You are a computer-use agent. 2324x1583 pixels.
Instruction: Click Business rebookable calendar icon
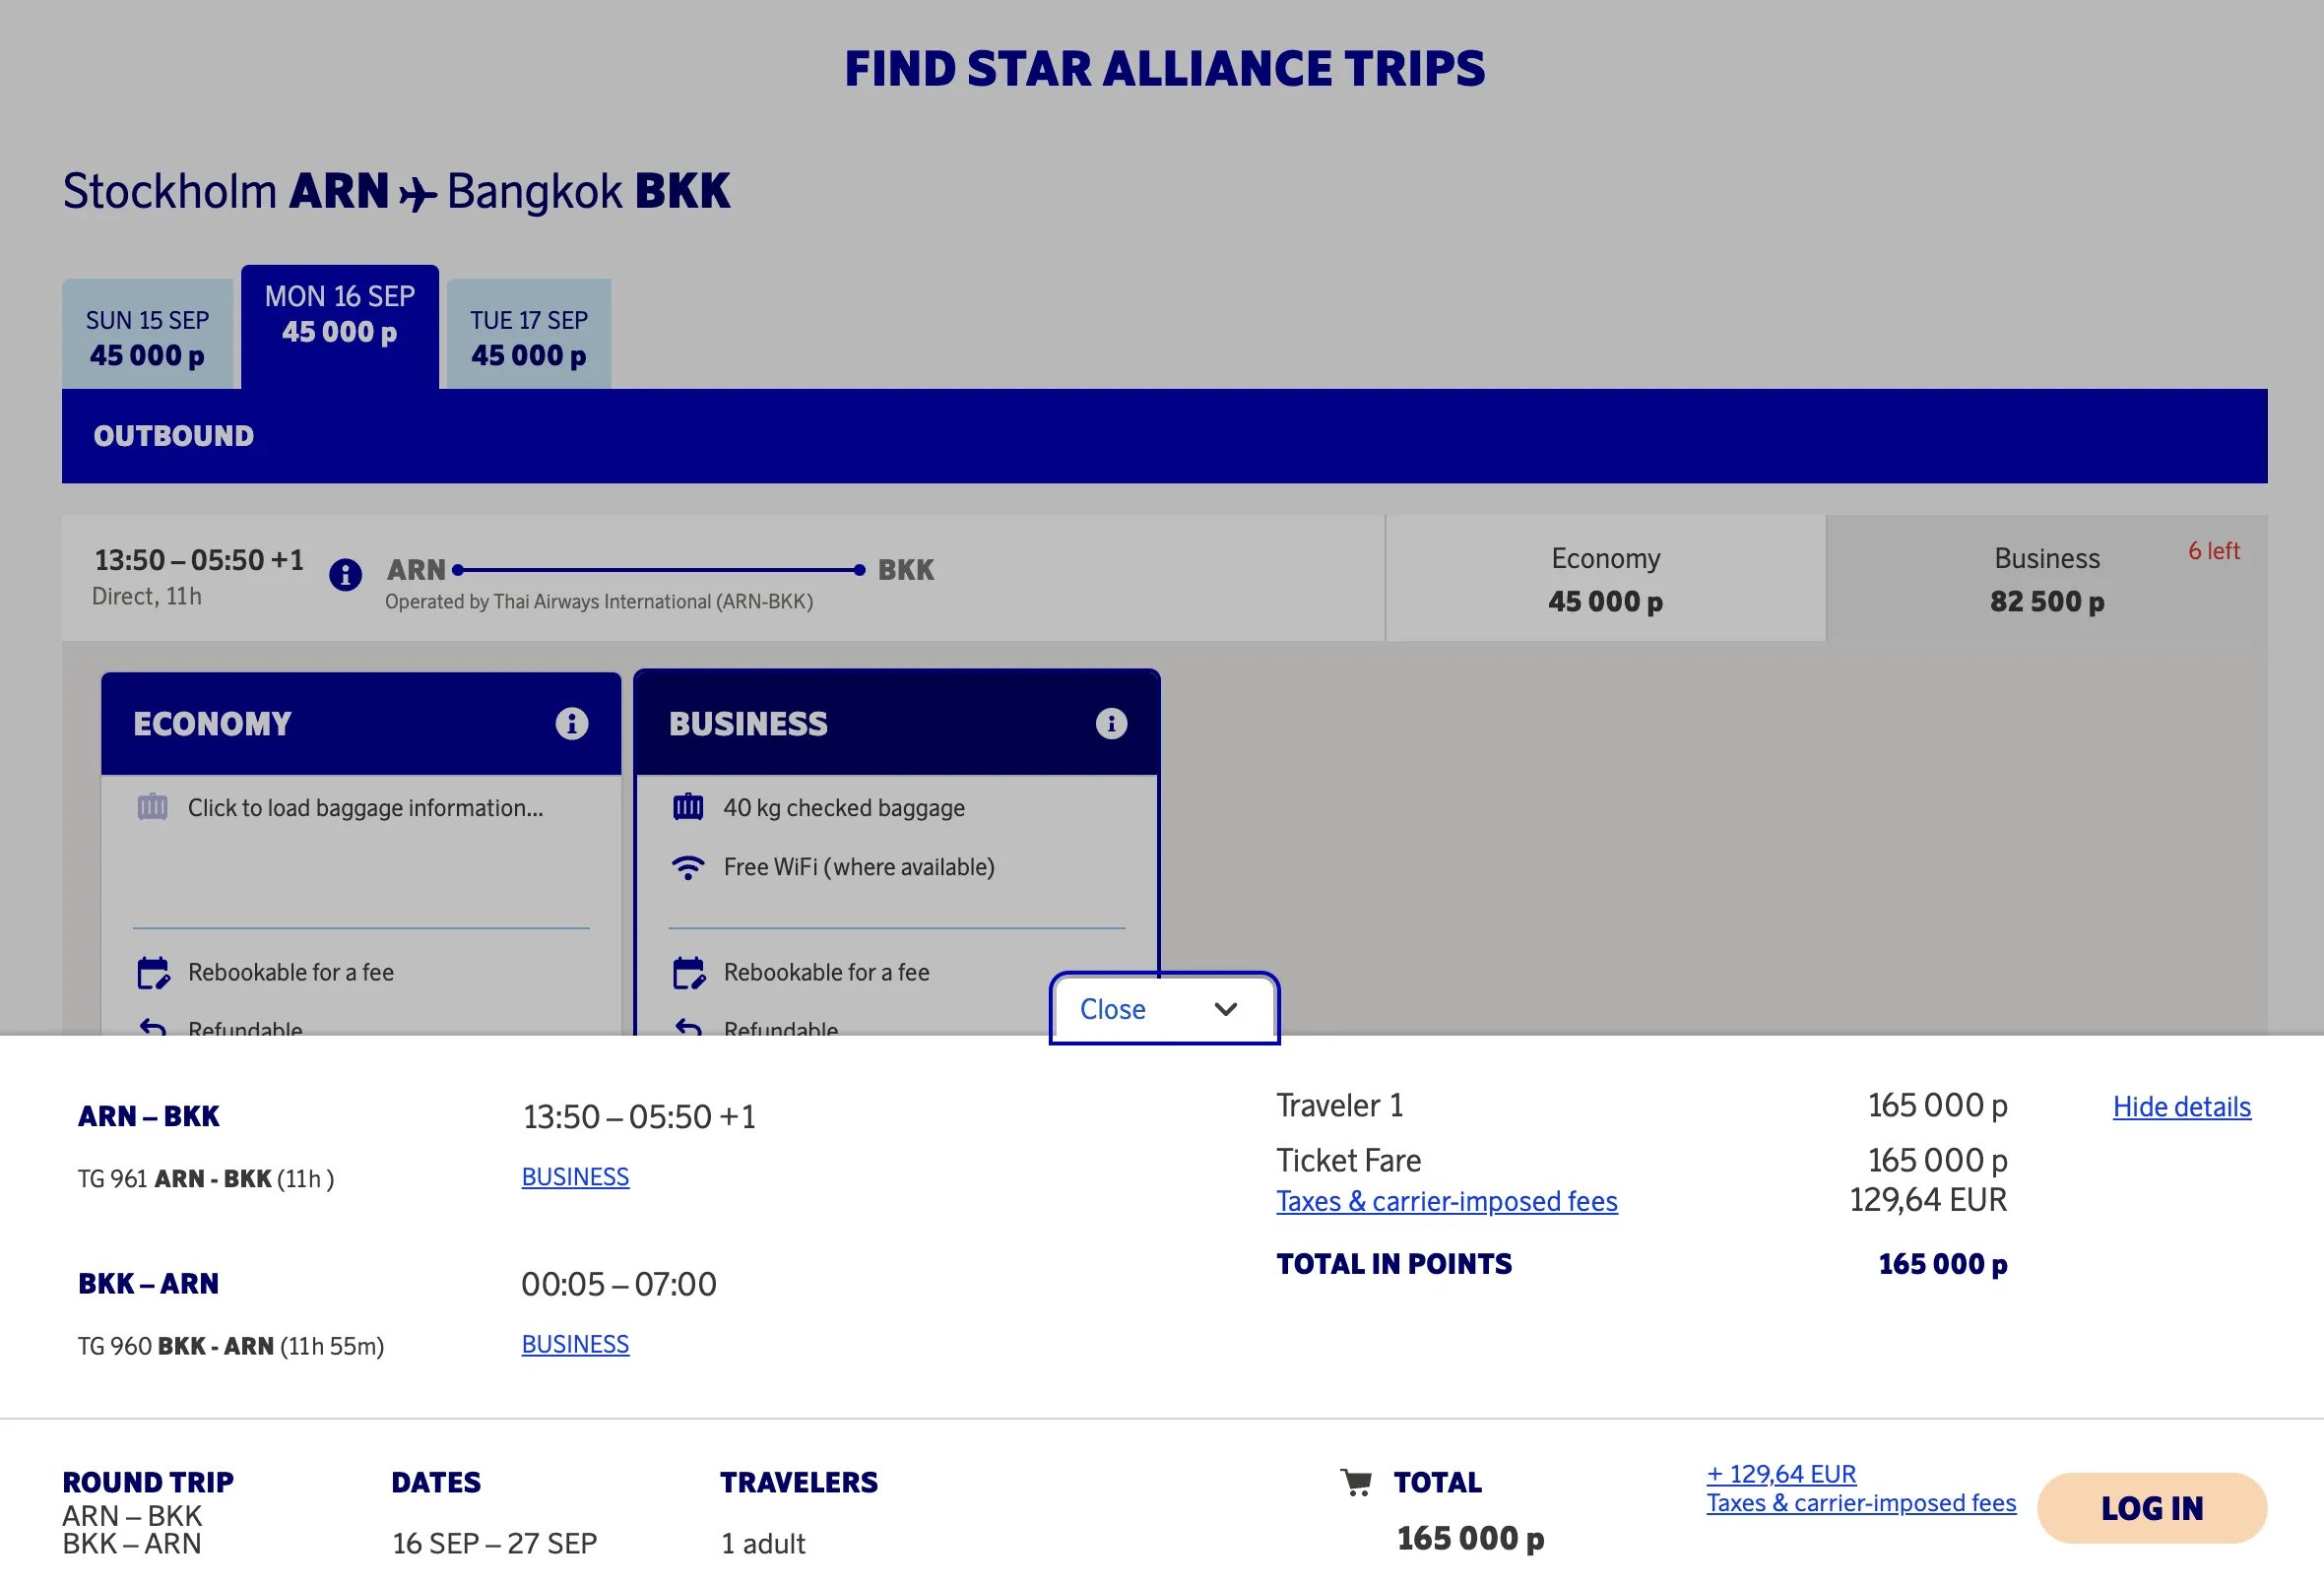[689, 973]
